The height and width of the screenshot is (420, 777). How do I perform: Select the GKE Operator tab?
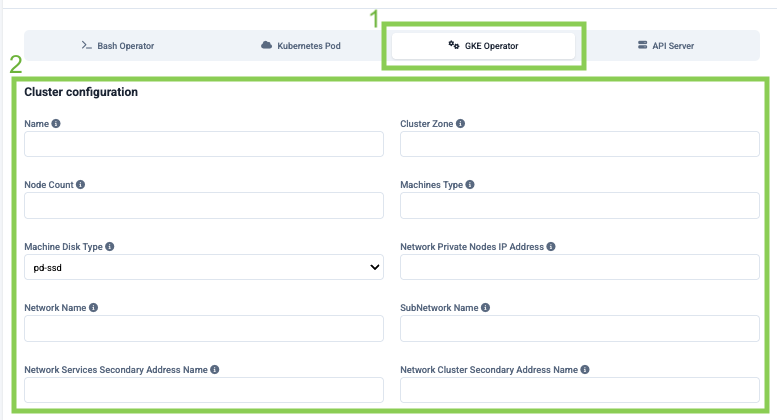[x=483, y=46]
